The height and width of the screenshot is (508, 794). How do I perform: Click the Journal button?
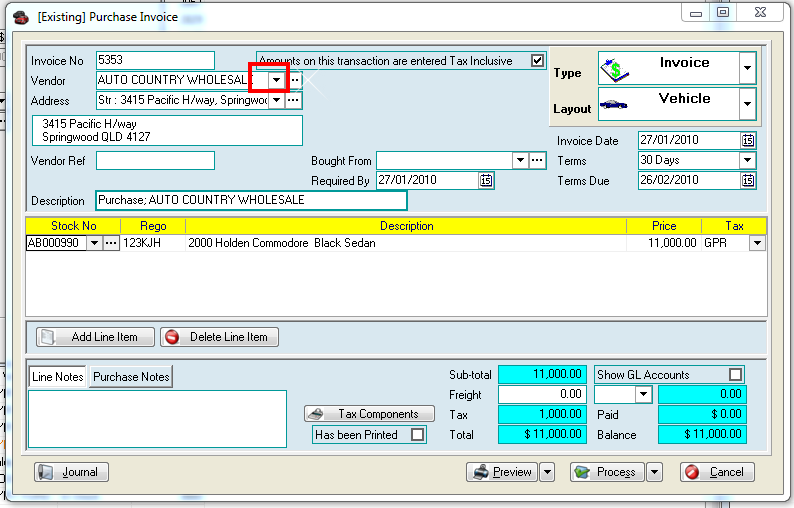pyautogui.click(x=71, y=472)
